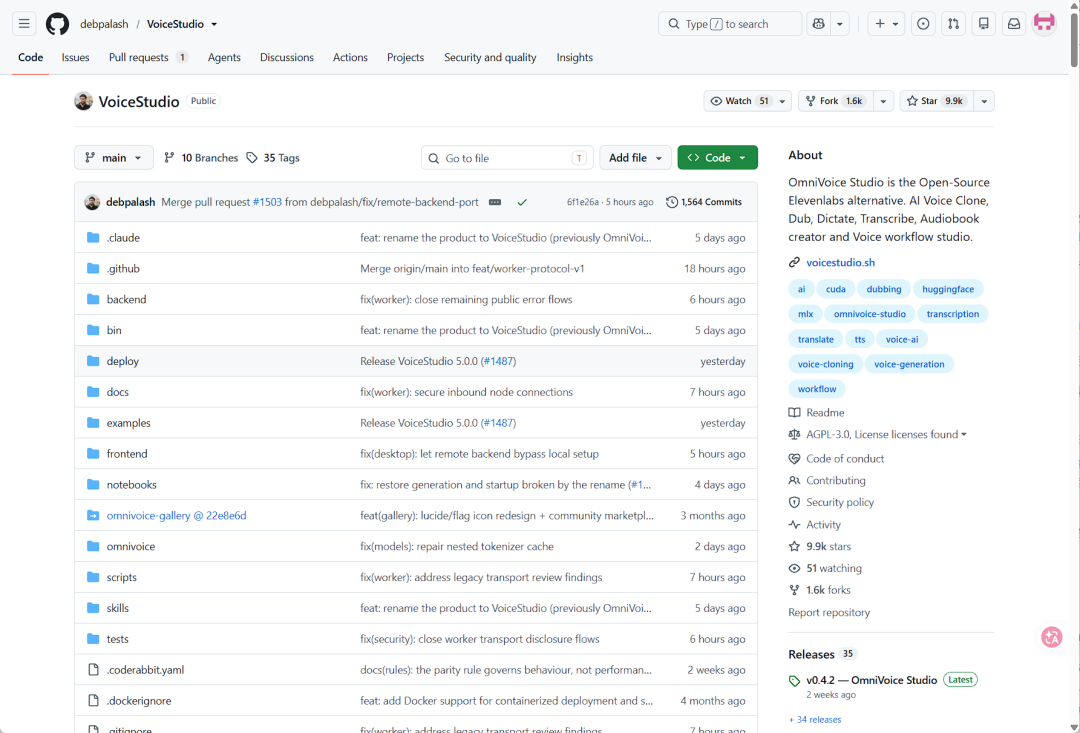Click the .dockerignore file icon
The width and height of the screenshot is (1080, 733).
[x=93, y=701]
